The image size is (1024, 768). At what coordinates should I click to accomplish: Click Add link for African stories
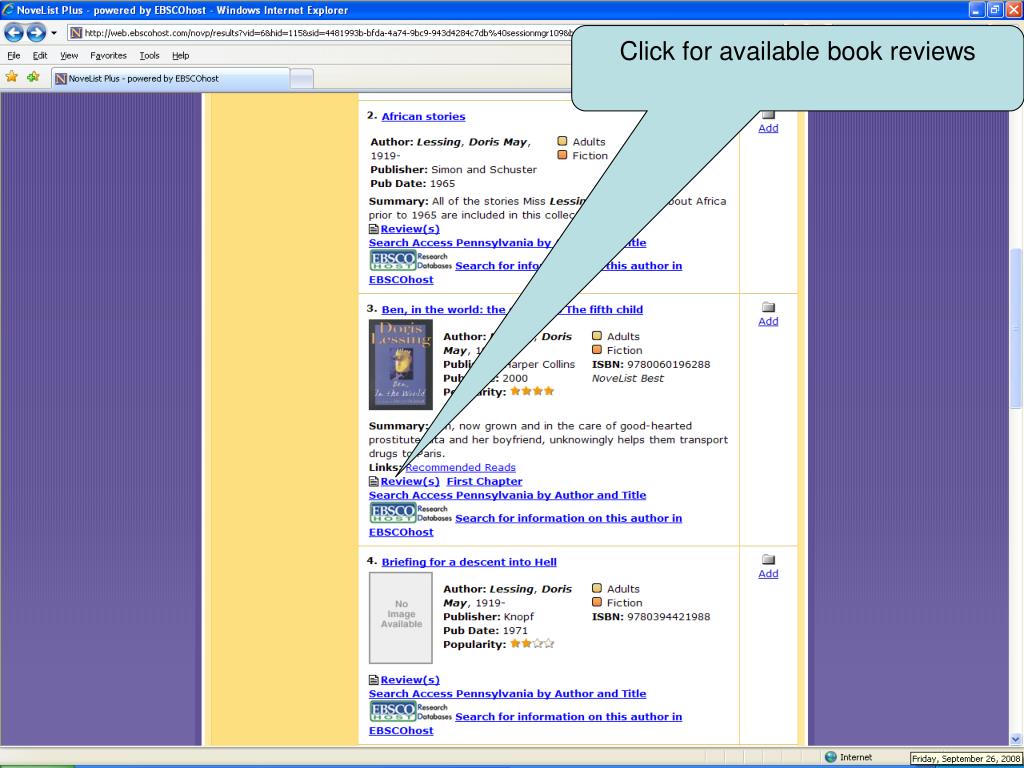pos(768,129)
